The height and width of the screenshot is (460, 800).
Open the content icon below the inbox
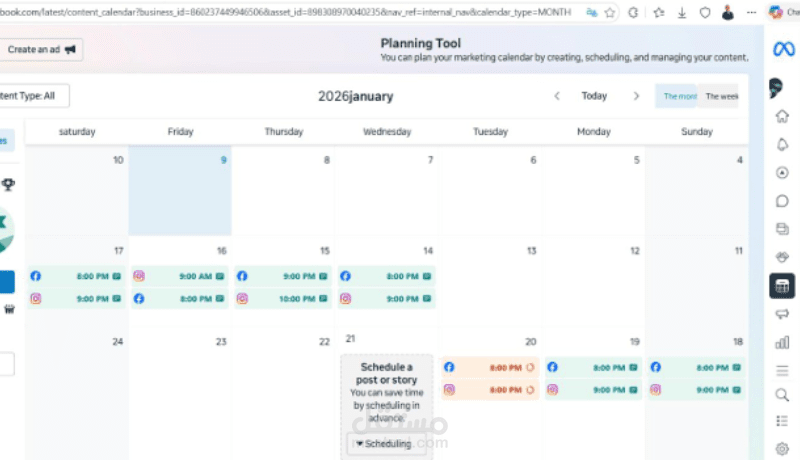pos(782,228)
